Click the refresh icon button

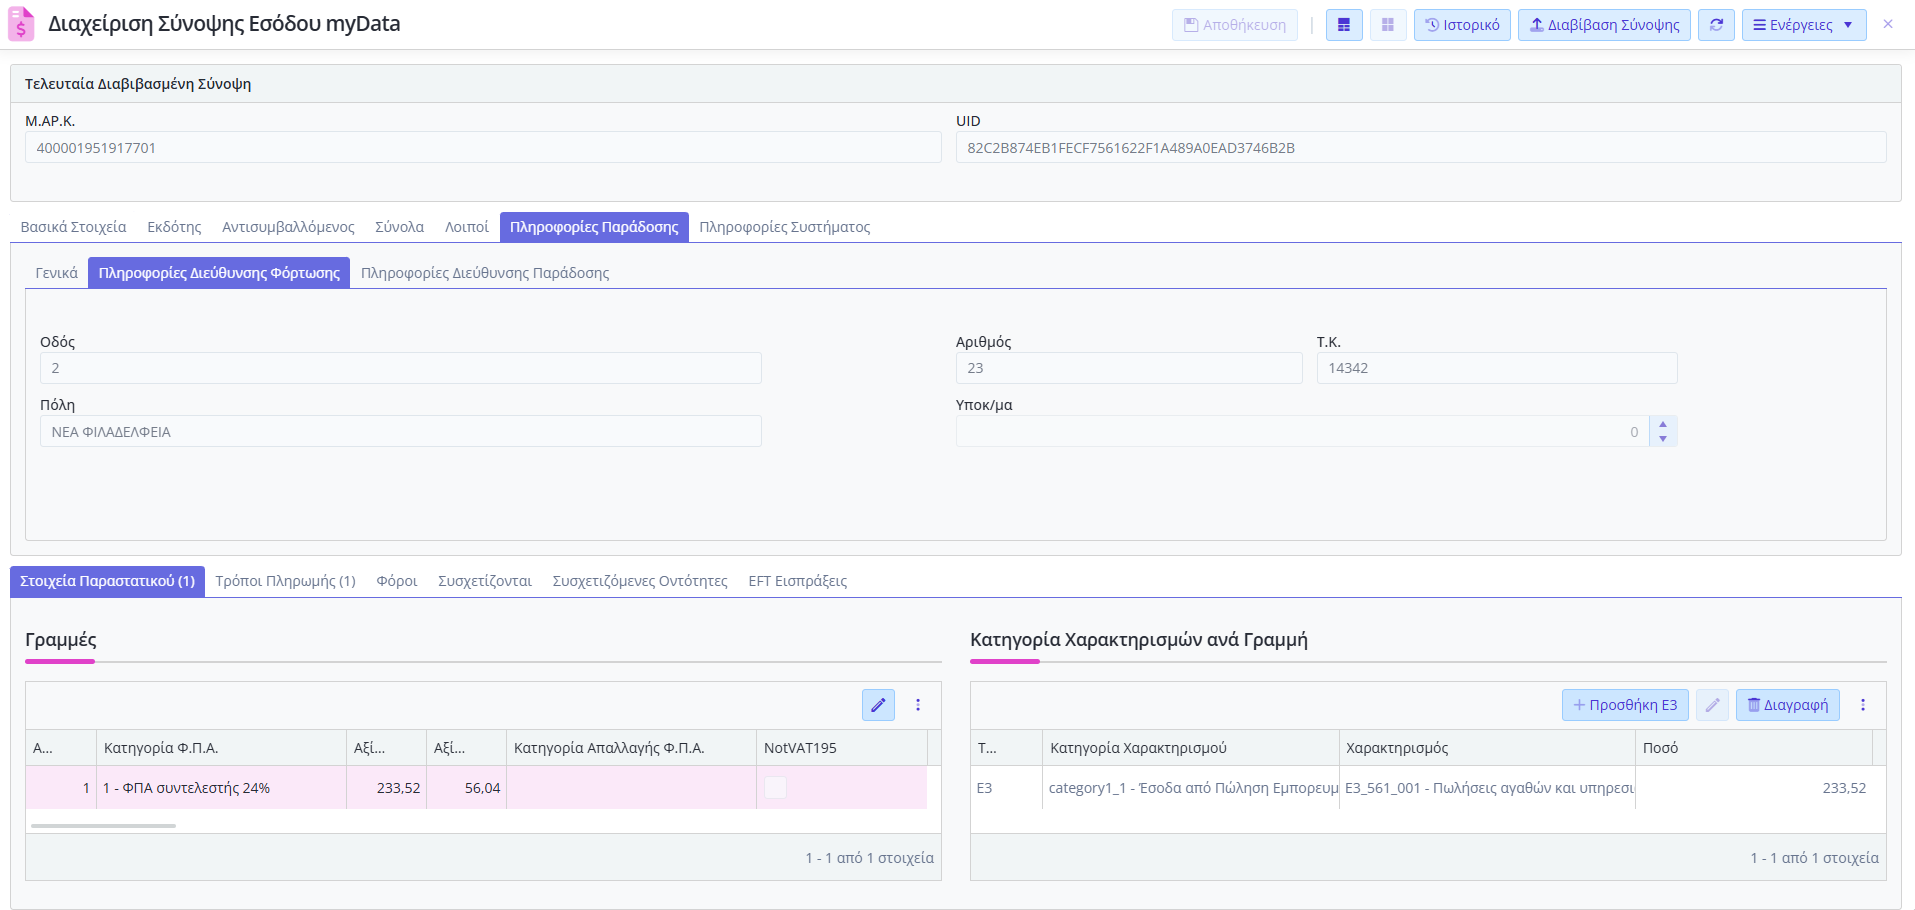1716,25
